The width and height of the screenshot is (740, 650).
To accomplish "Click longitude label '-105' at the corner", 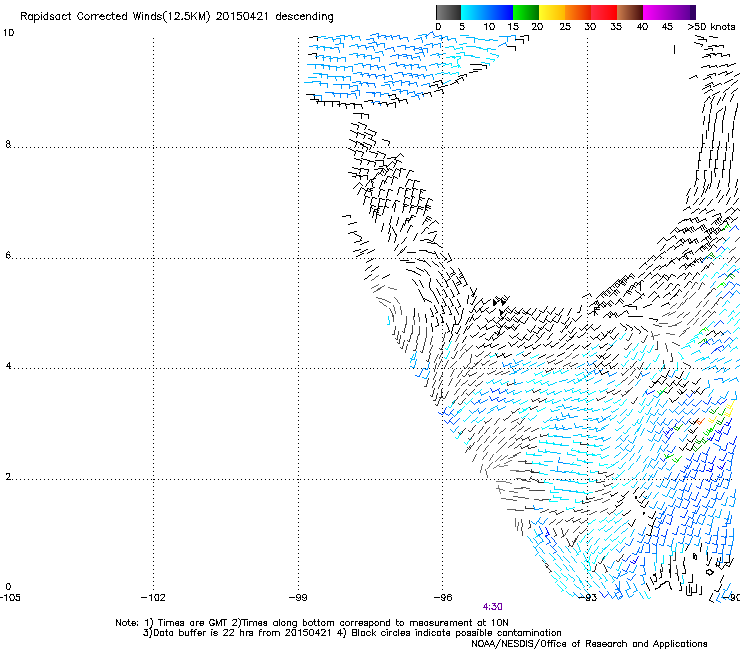I will [x=10, y=598].
